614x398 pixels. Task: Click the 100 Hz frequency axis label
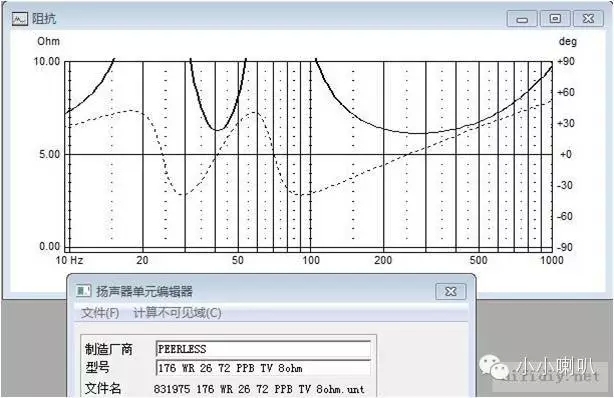pos(311,260)
